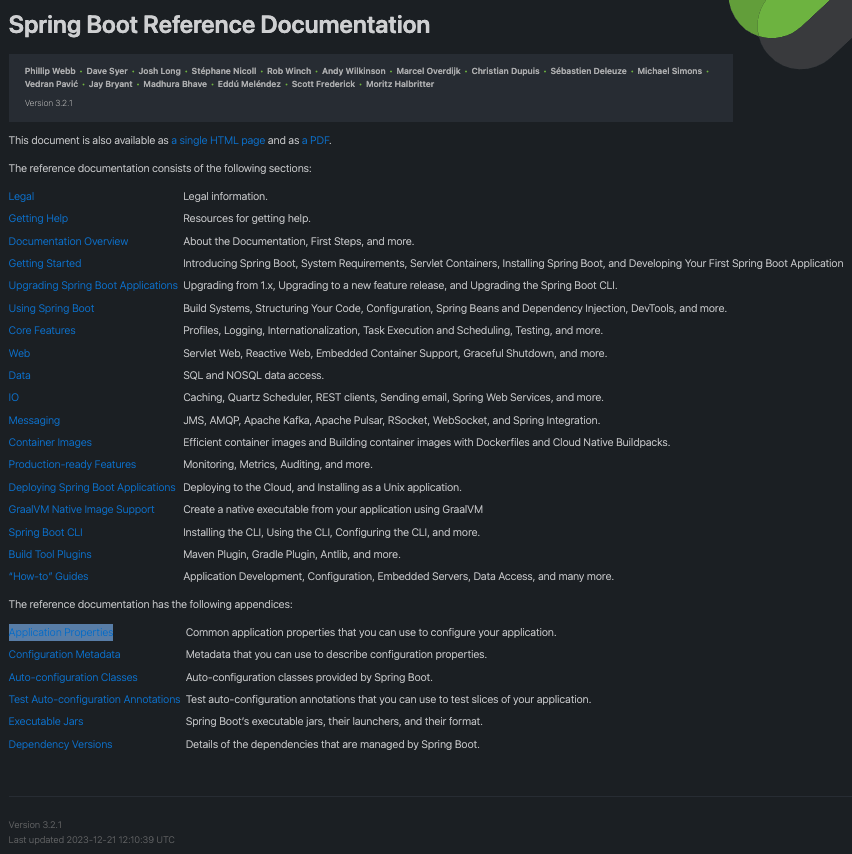This screenshot has height=854, width=852.
Task: Go to Getting Help section
Action: coord(38,218)
